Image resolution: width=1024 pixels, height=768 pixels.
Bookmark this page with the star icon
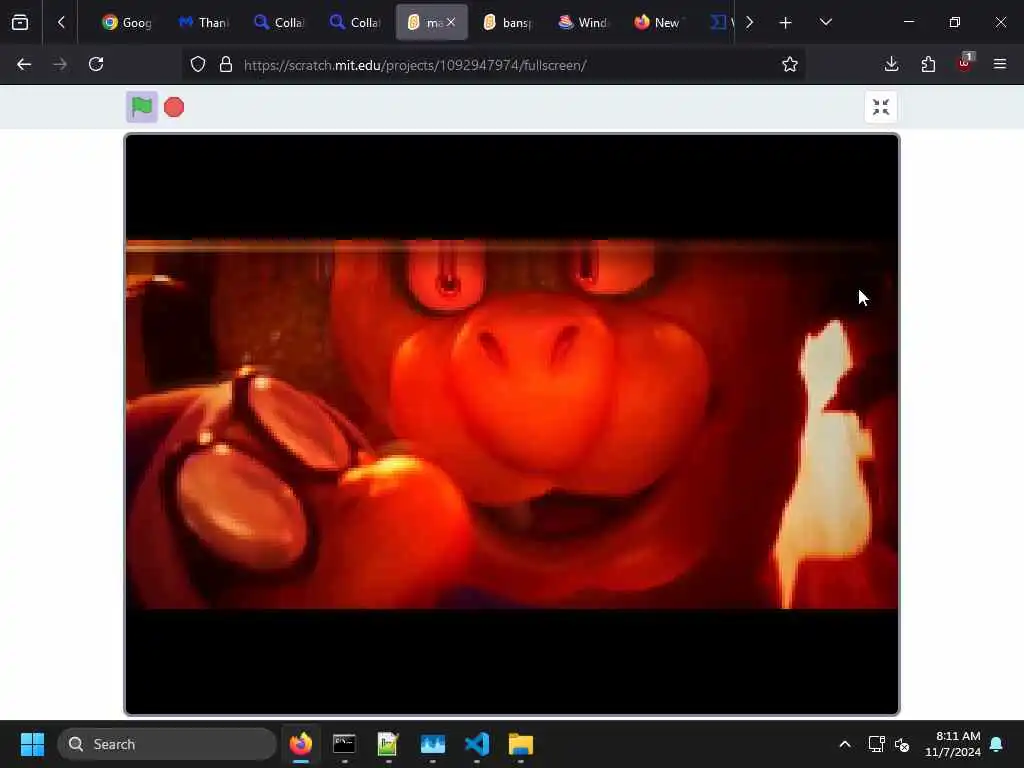point(790,65)
